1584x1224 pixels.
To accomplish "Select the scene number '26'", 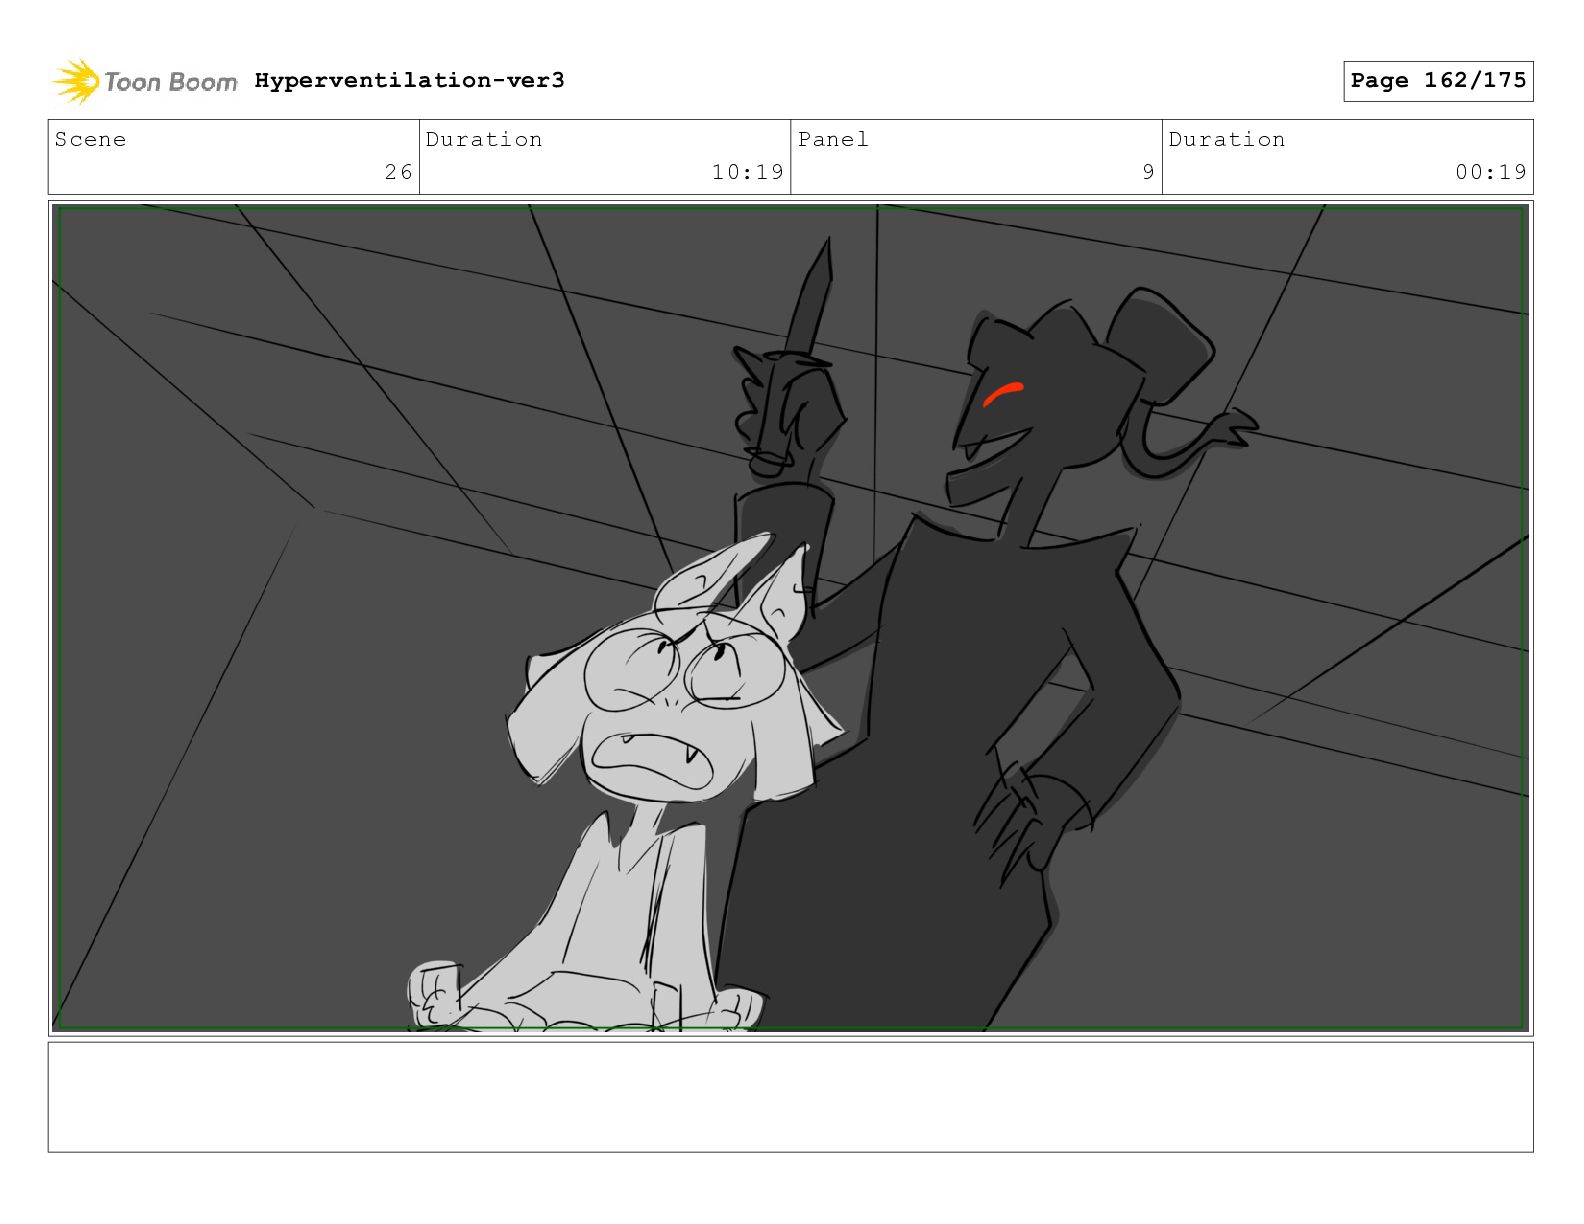I will point(398,172).
